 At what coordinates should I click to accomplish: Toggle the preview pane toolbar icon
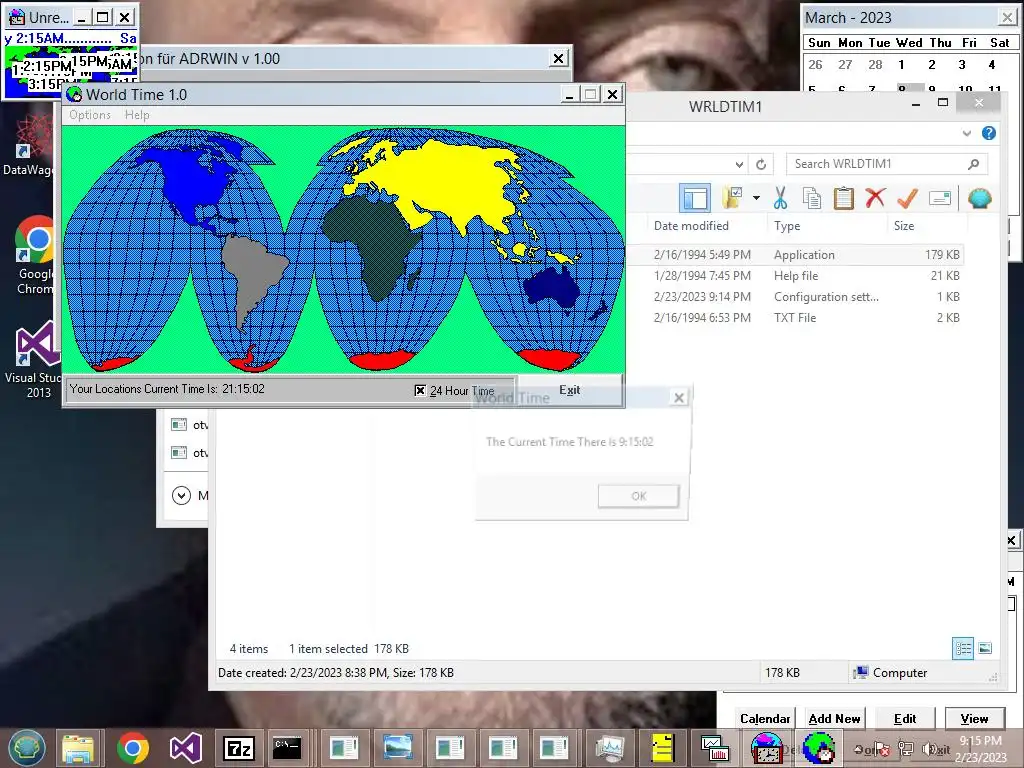pyautogui.click(x=695, y=198)
